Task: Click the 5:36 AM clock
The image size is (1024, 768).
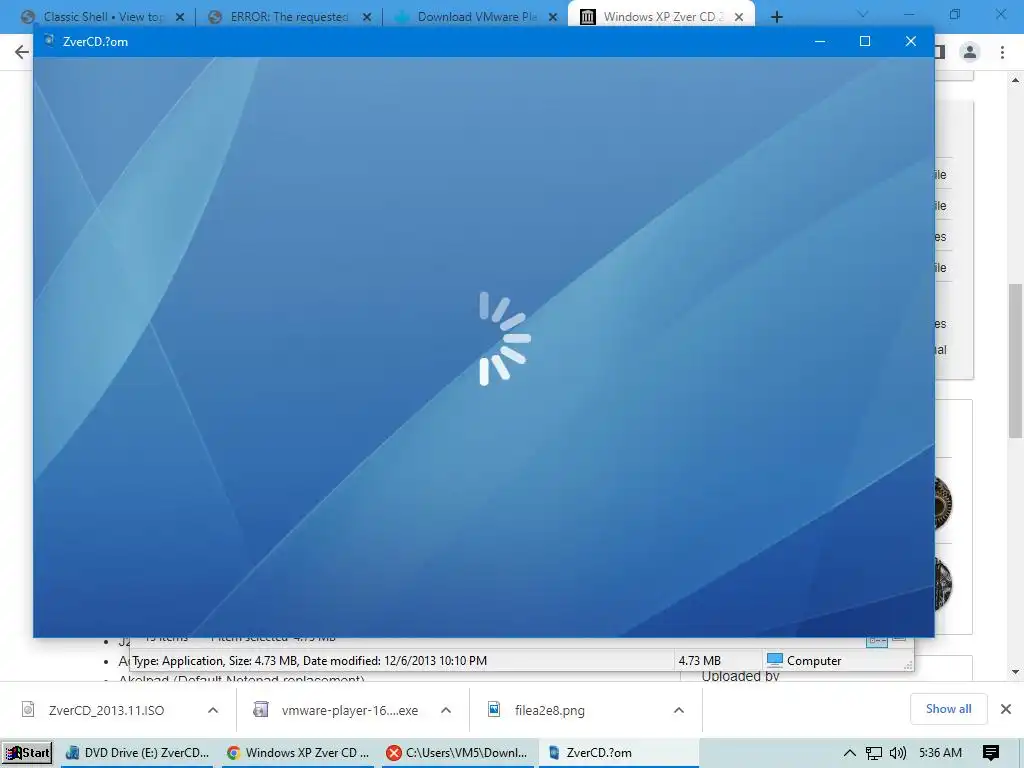Action: click(940, 753)
